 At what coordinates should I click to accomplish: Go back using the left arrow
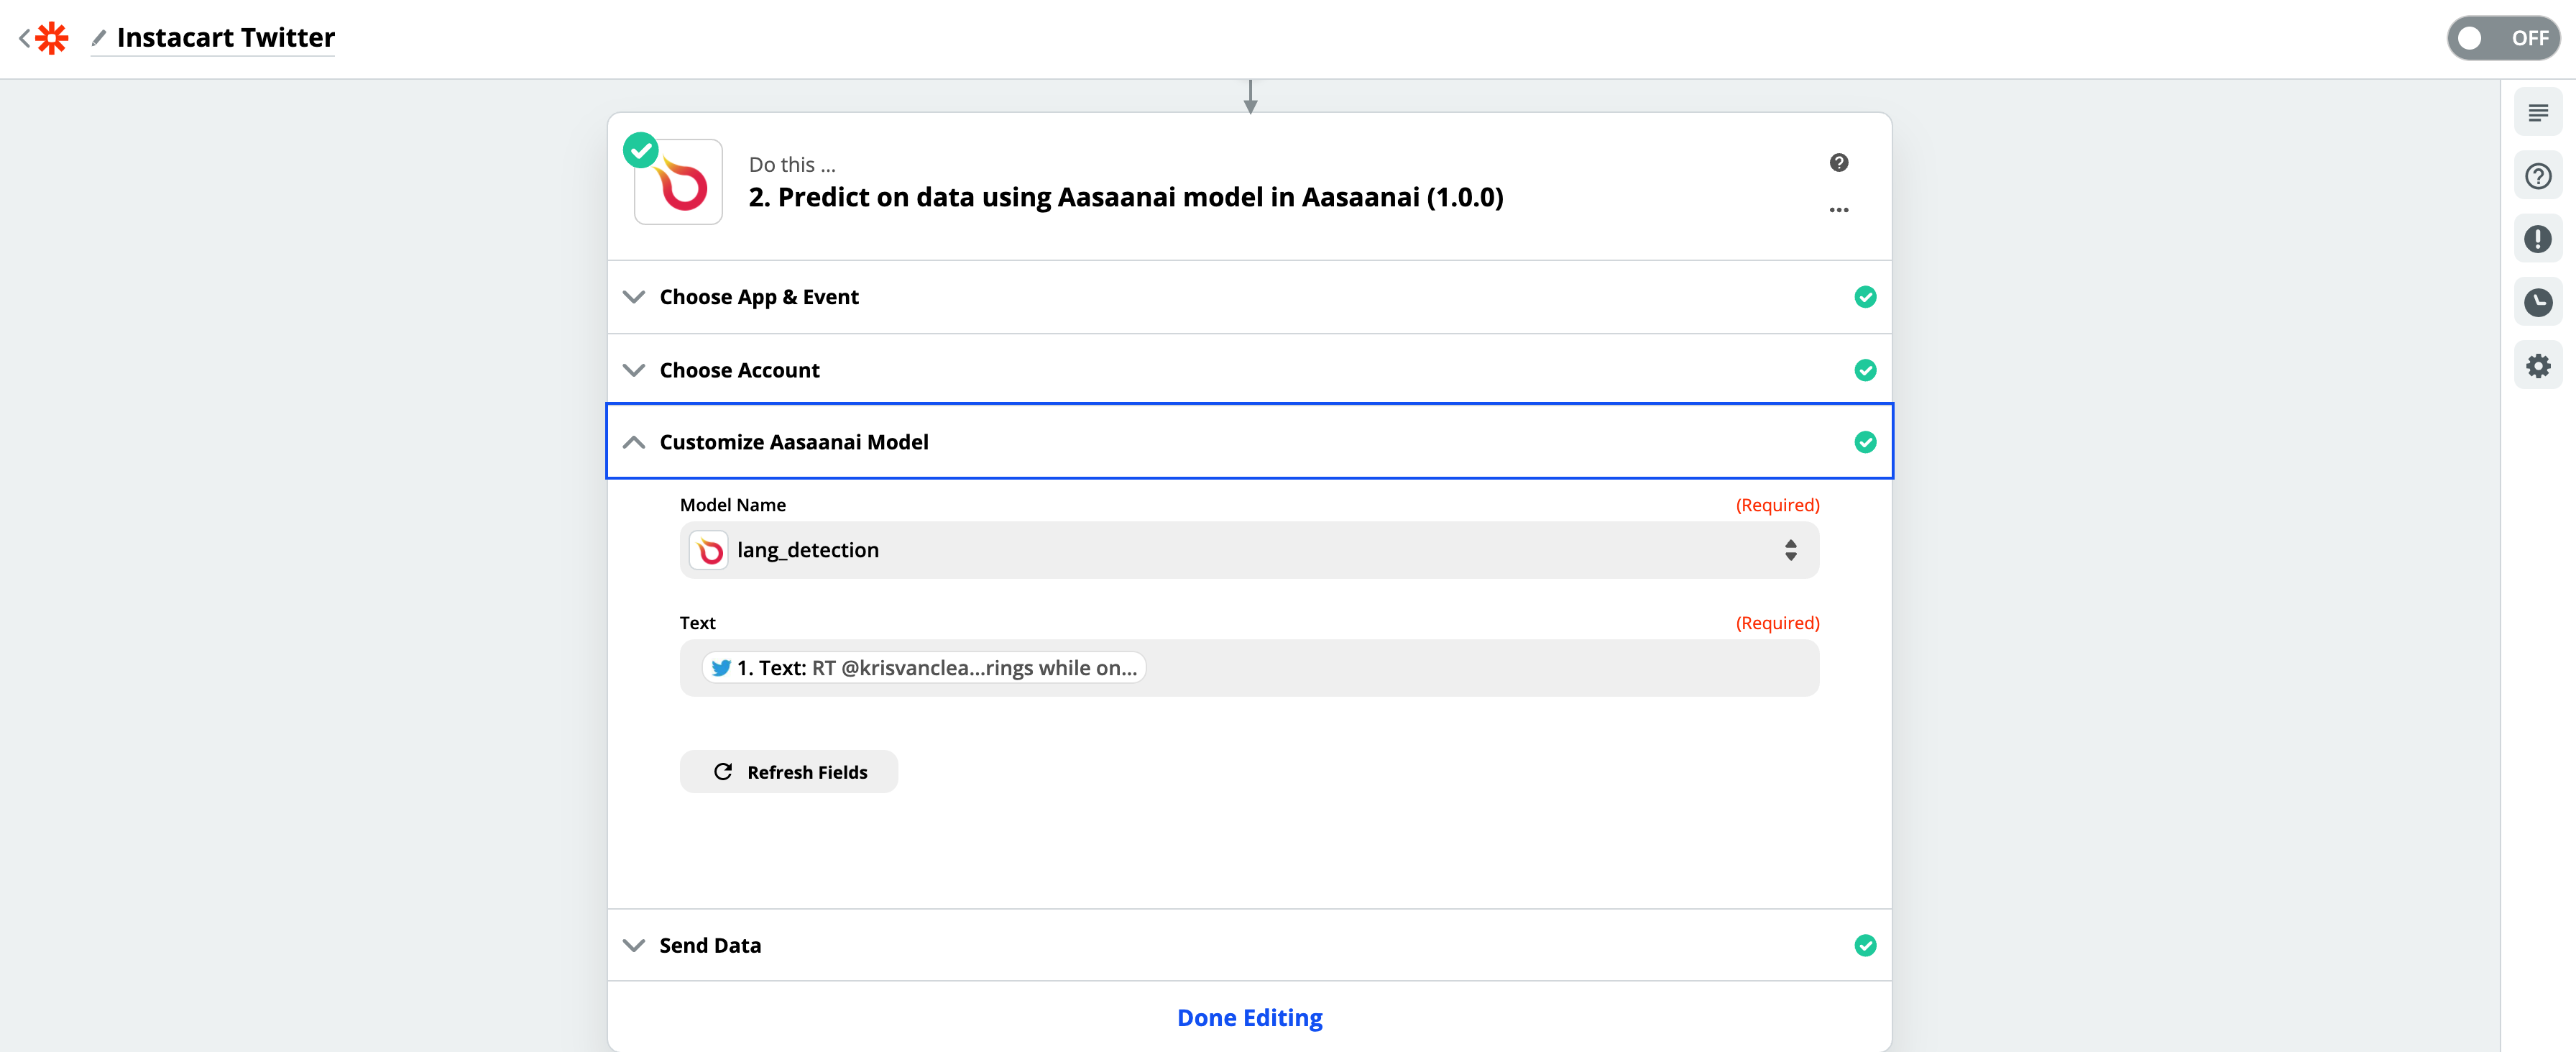coord(24,38)
